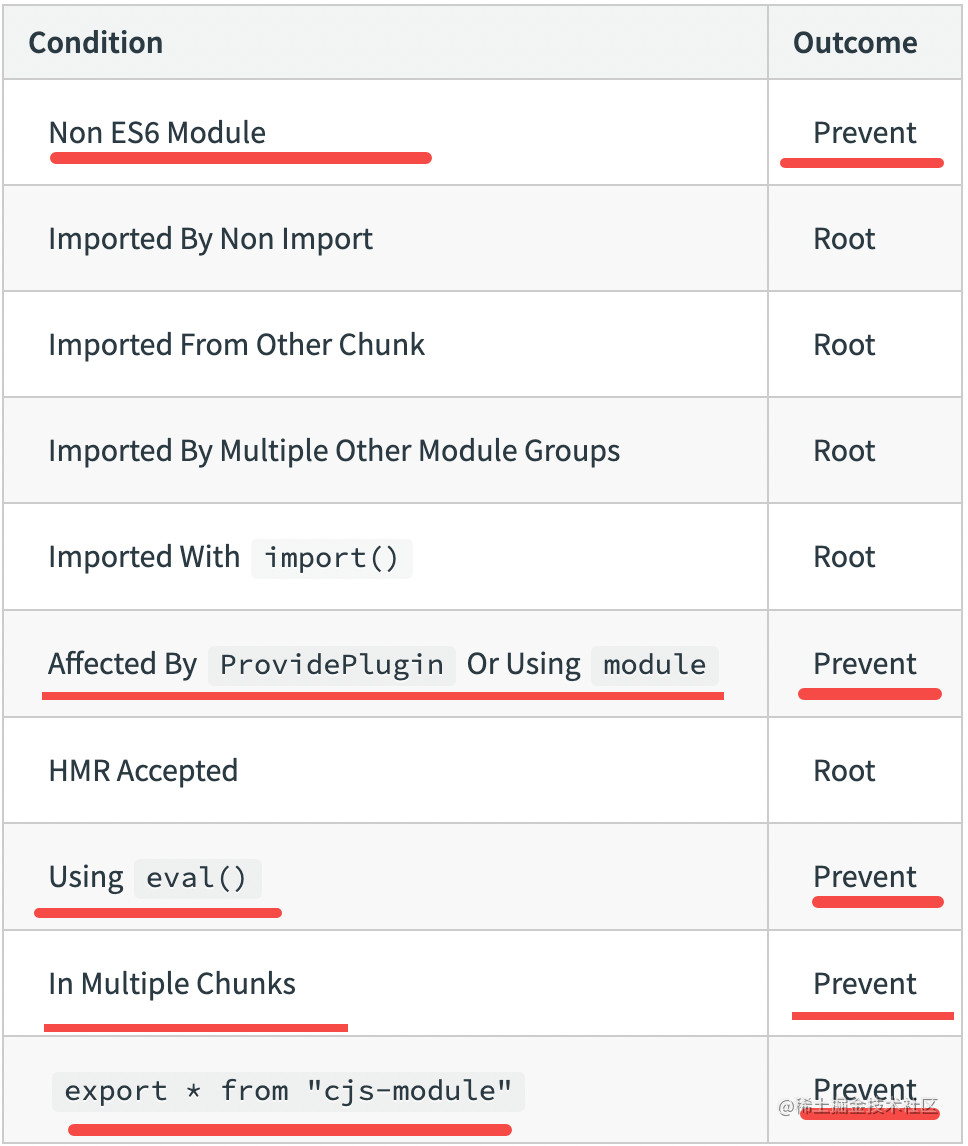
Task: Select Imported By Multiple Other Module Groups
Action: (334, 451)
